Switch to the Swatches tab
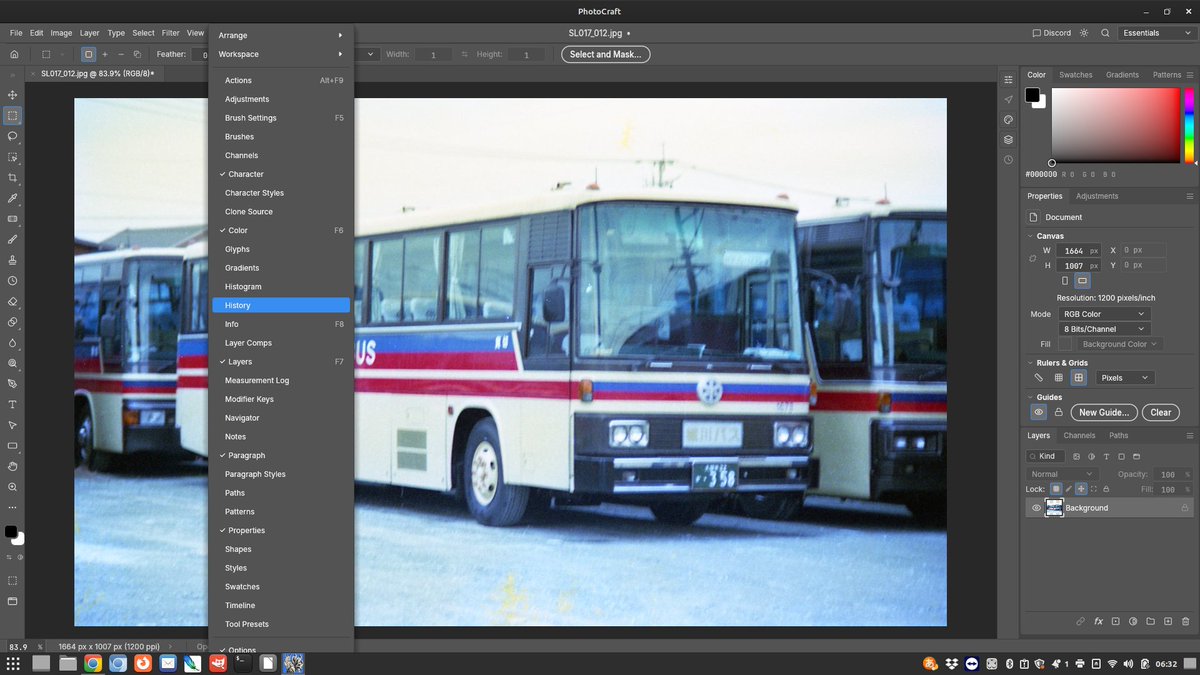The height and width of the screenshot is (675, 1200). [x=1076, y=75]
